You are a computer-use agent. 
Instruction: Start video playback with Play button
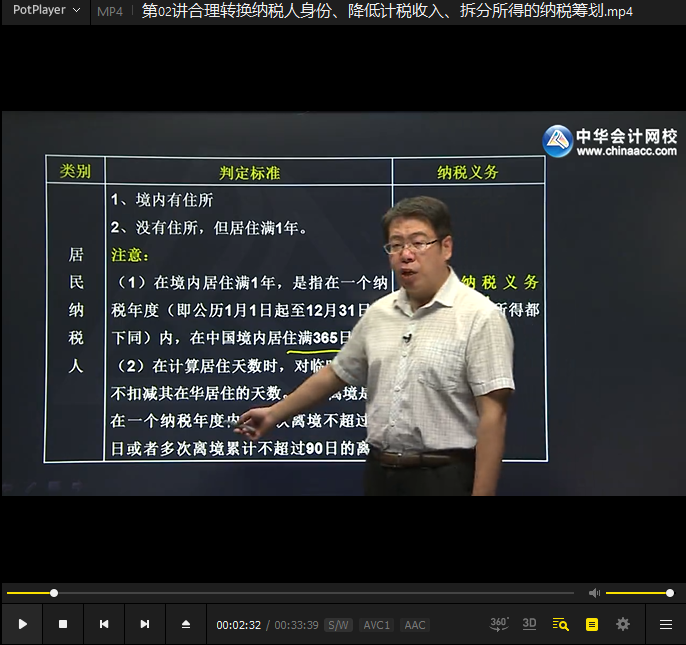[x=22, y=624]
